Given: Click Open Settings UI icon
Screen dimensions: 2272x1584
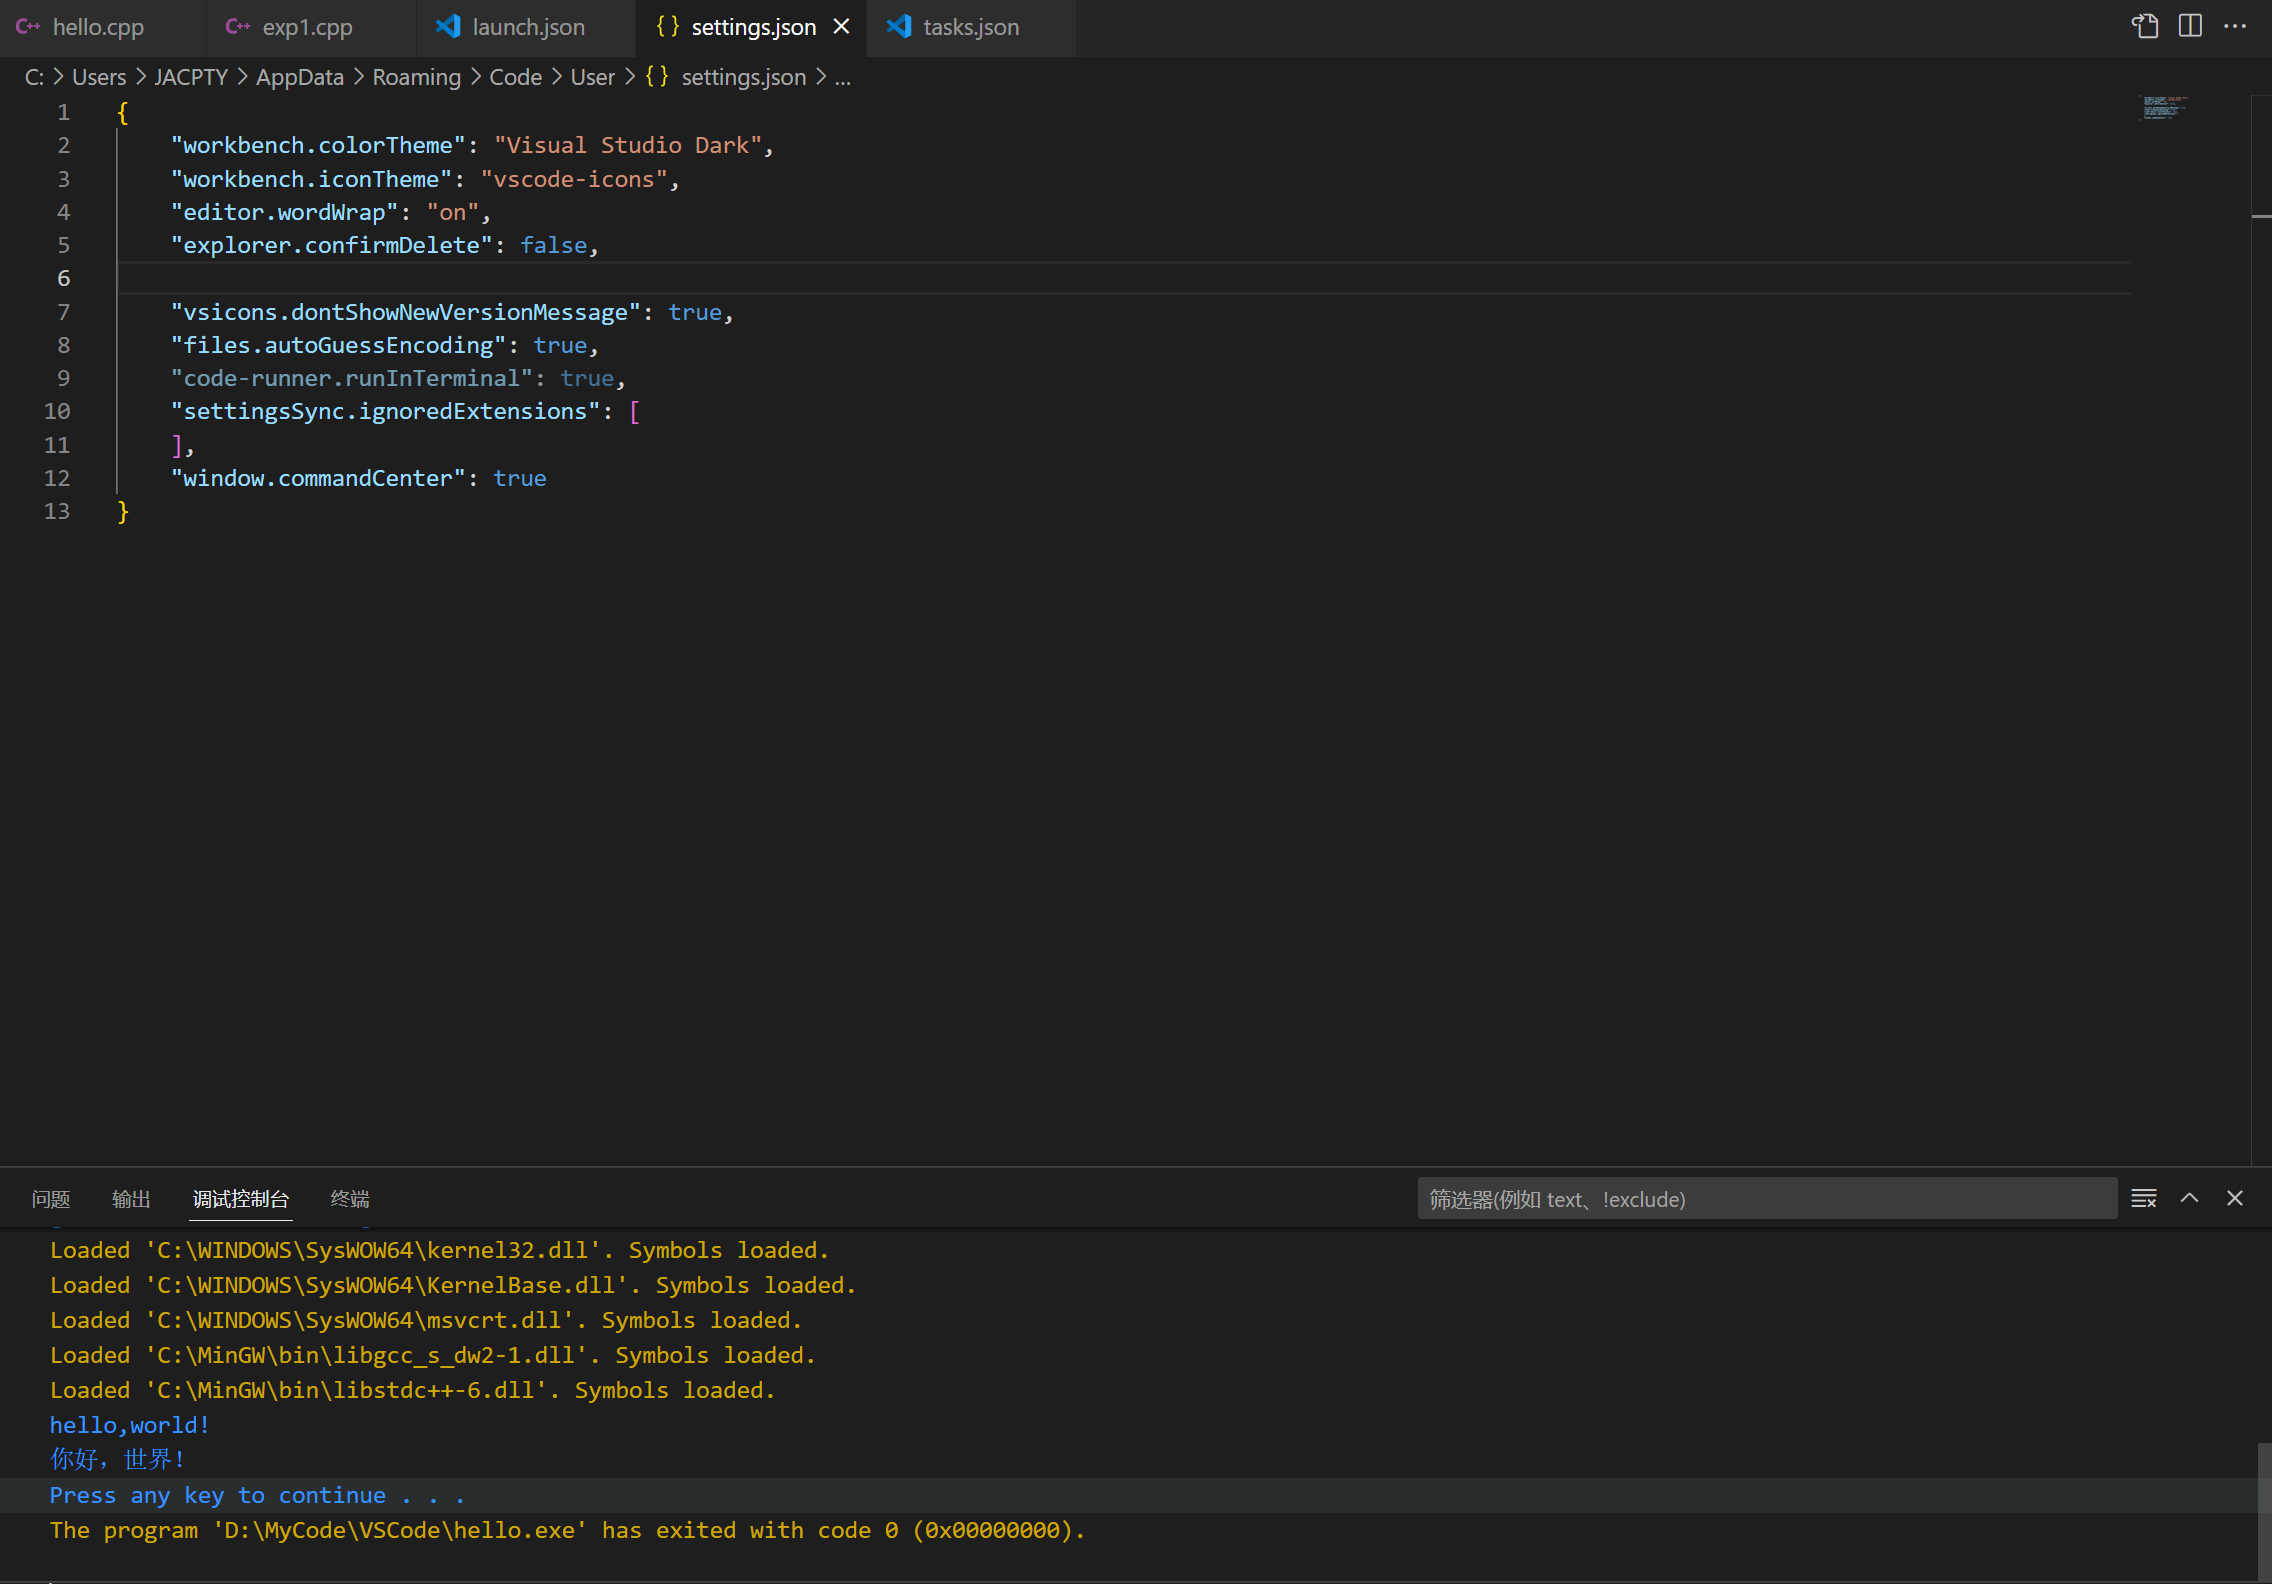Looking at the screenshot, I should tap(2145, 26).
